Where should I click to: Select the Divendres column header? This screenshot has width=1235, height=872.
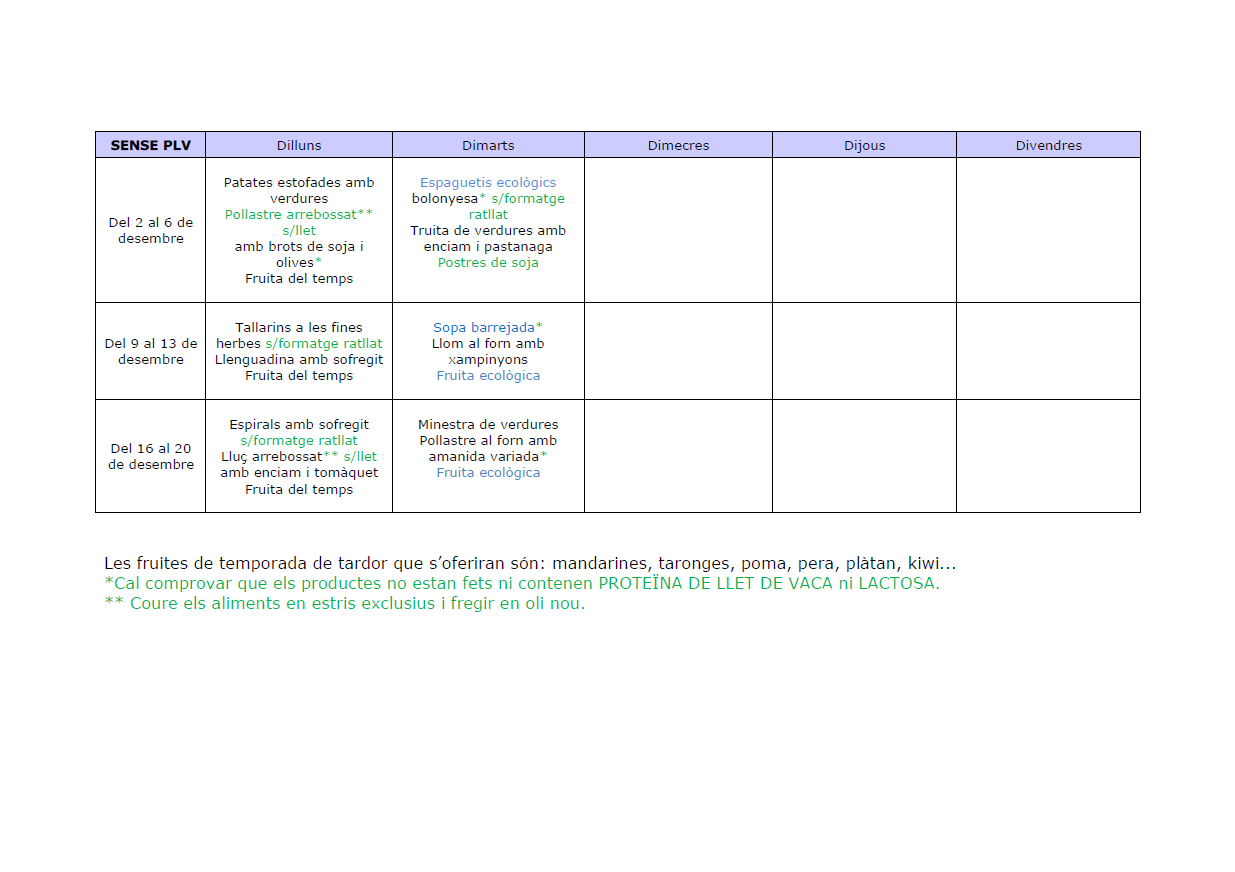click(1048, 145)
